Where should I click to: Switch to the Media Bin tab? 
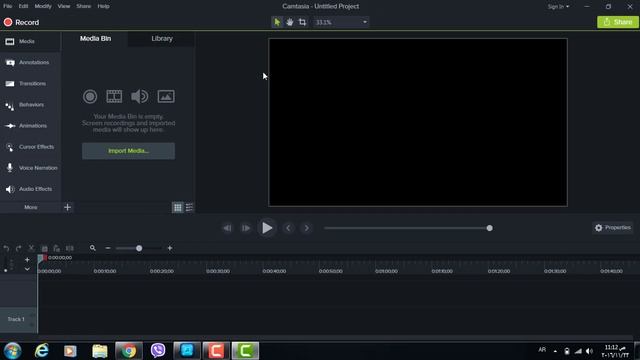pos(95,38)
